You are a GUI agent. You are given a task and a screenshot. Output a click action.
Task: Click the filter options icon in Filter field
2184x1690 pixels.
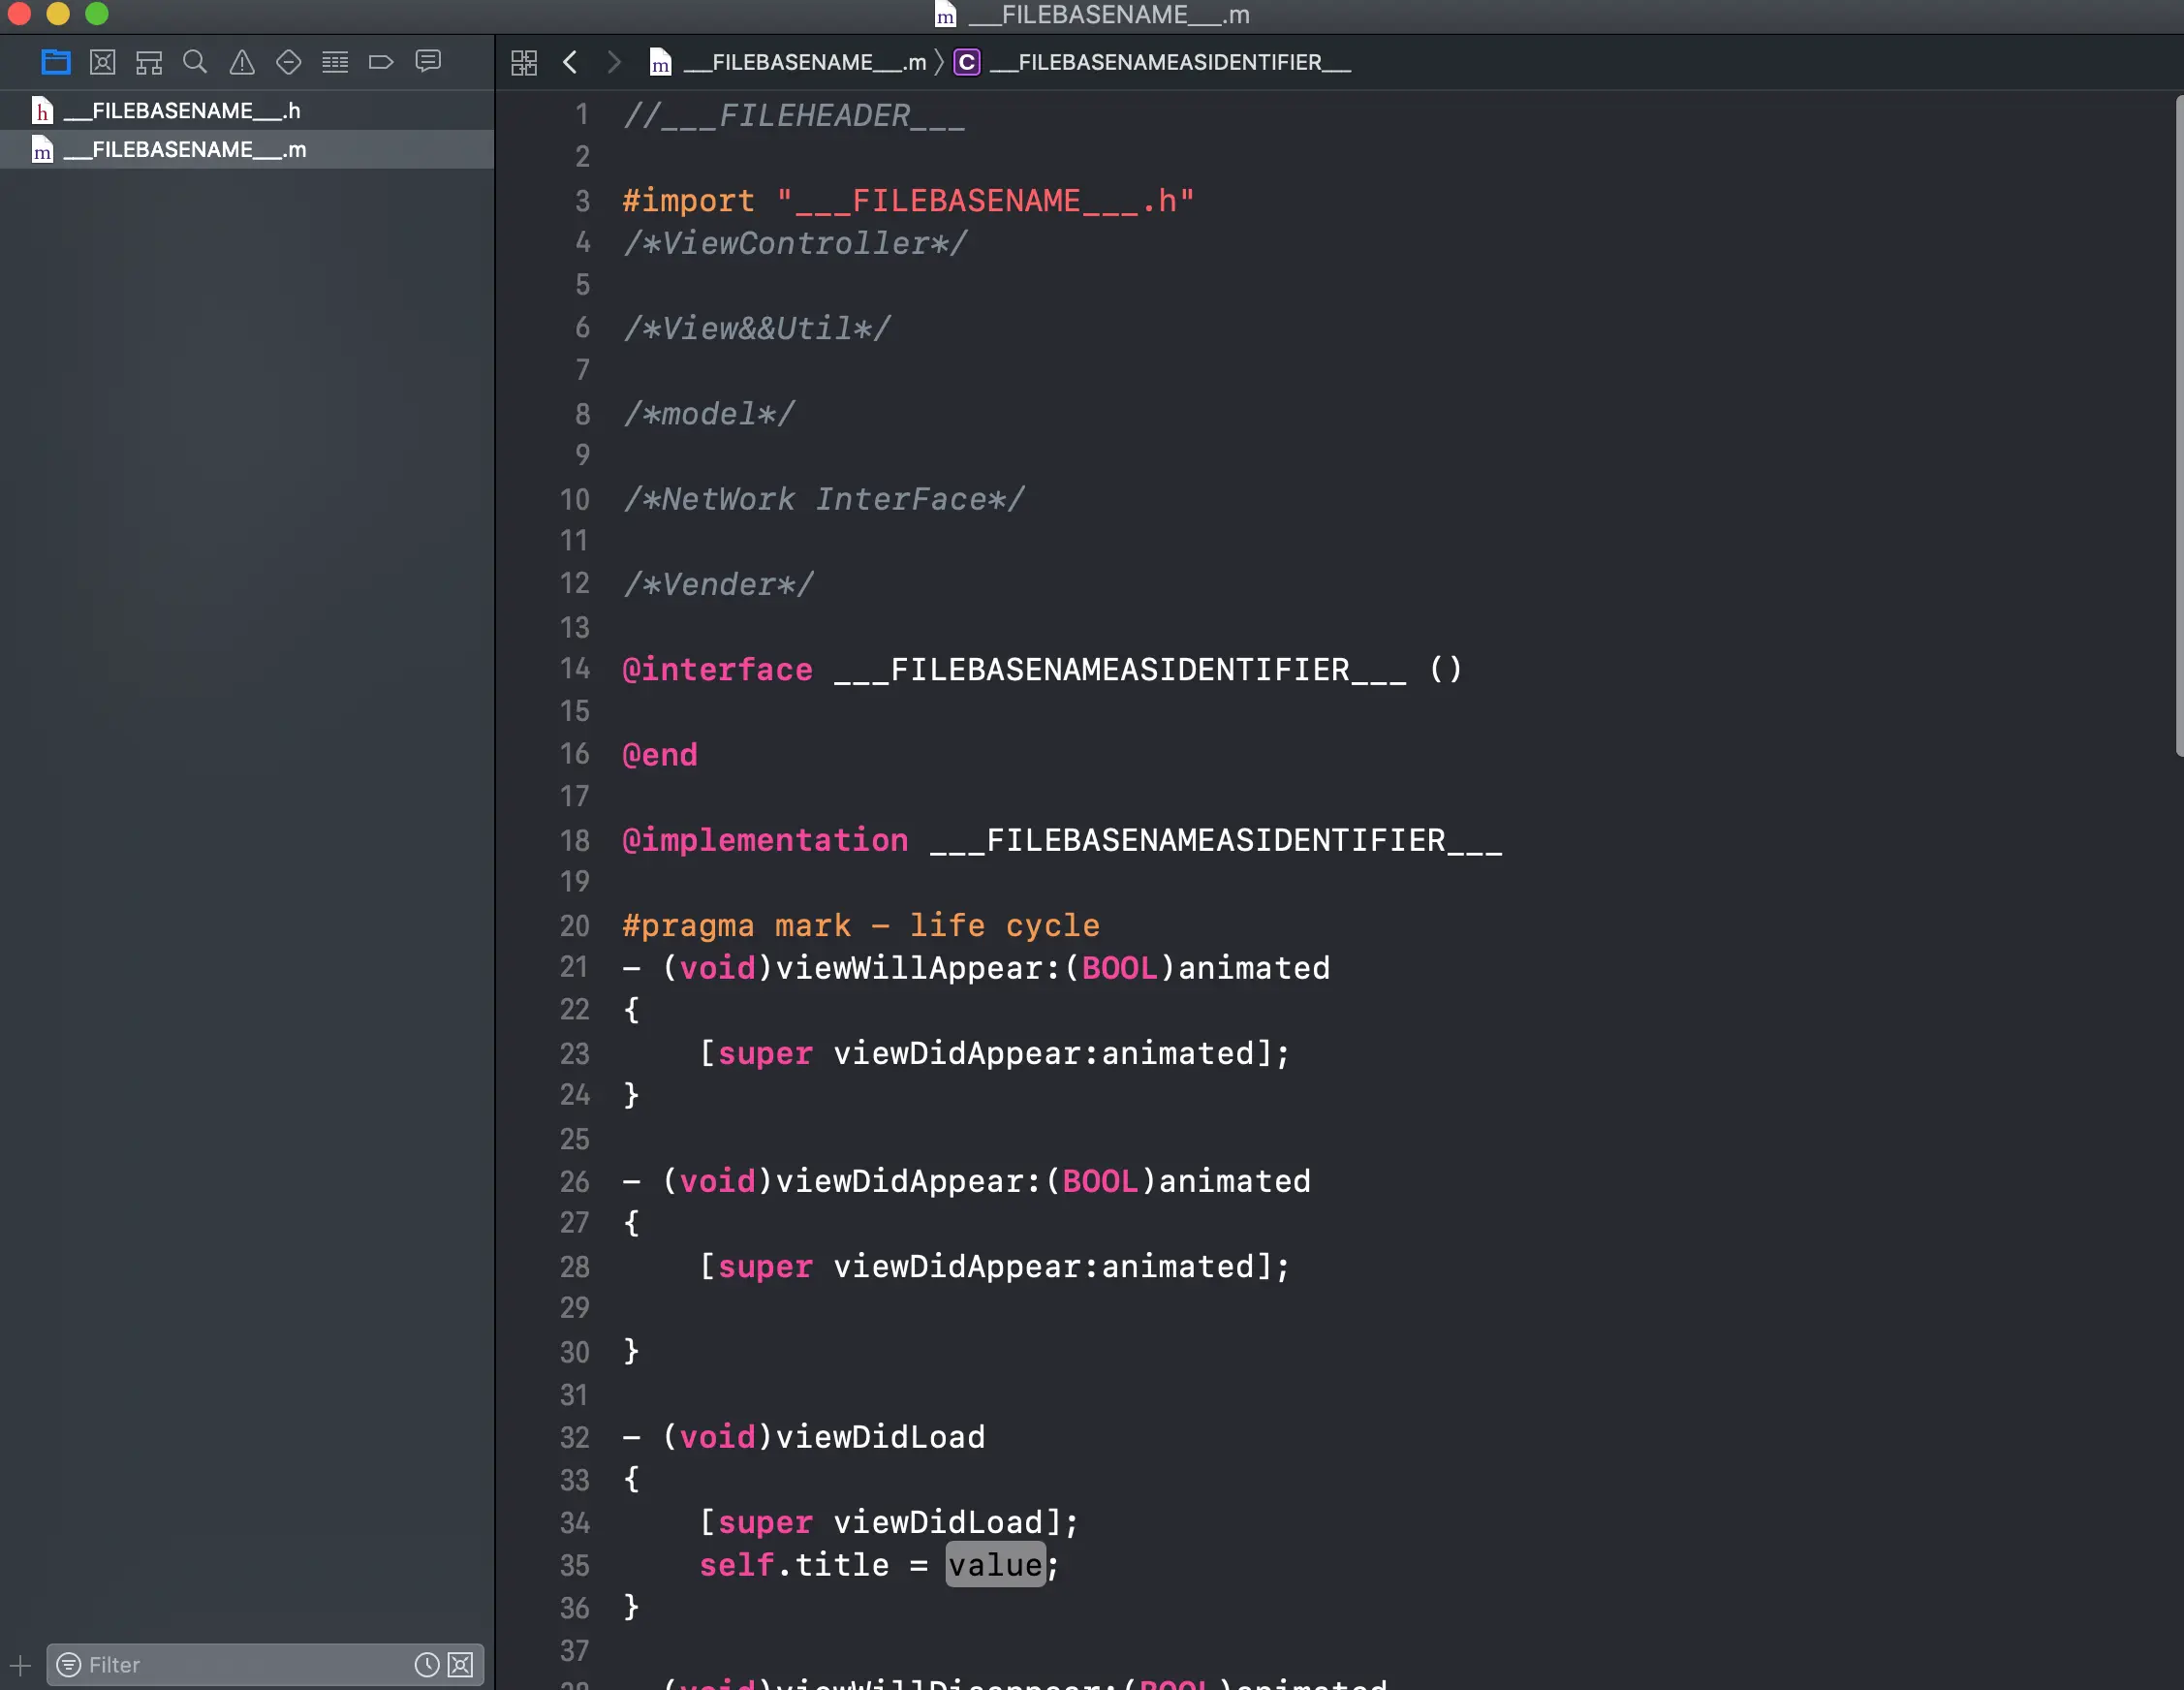(69, 1665)
